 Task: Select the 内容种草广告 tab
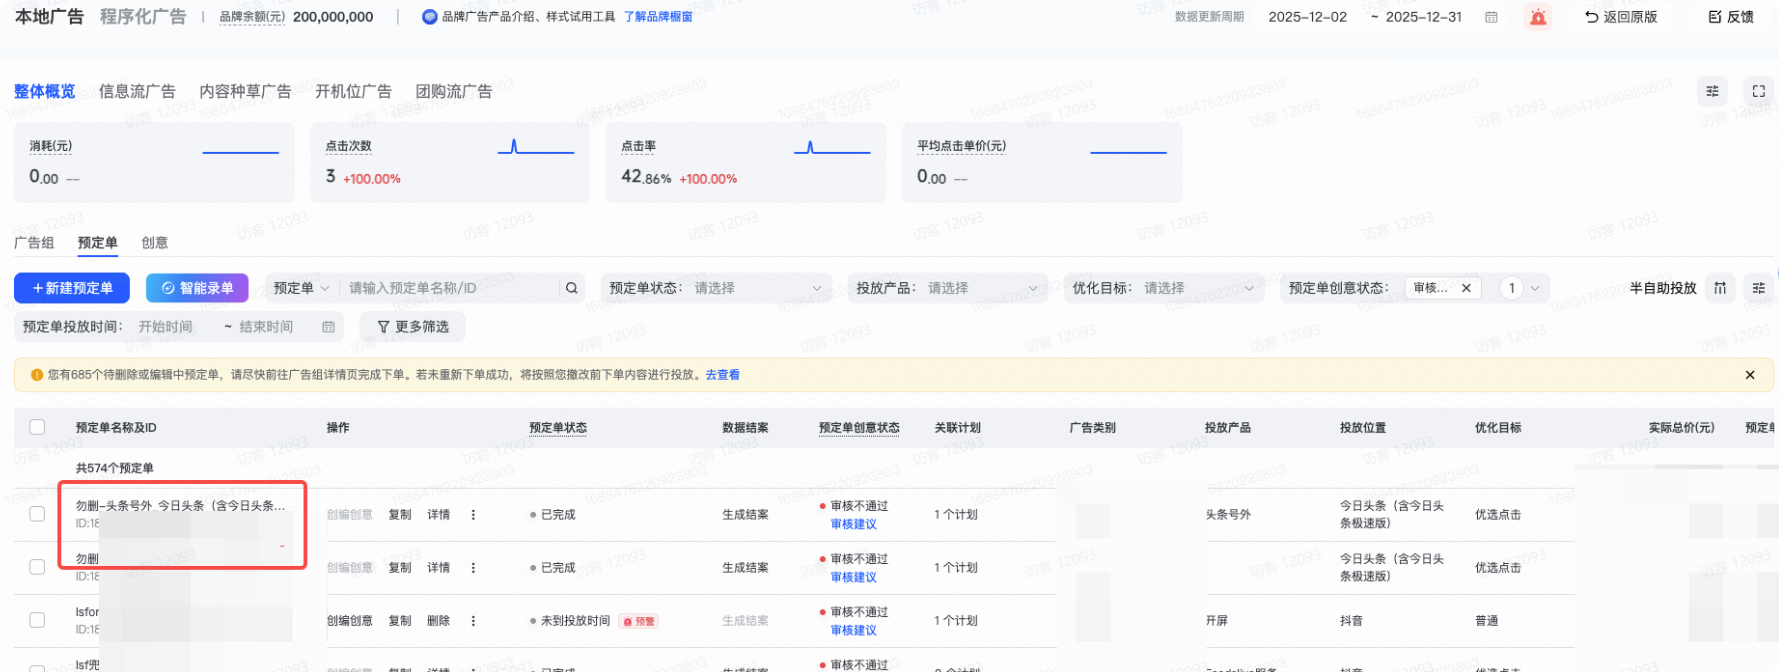pyautogui.click(x=245, y=91)
